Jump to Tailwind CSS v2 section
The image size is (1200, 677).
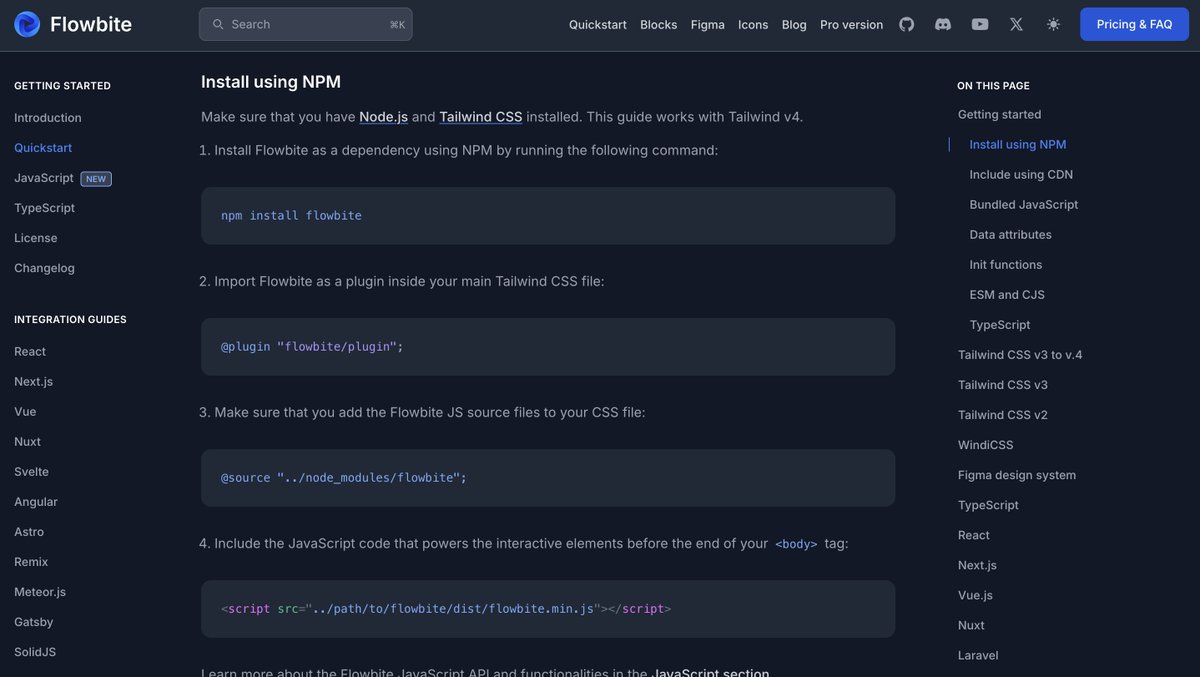coord(1003,415)
